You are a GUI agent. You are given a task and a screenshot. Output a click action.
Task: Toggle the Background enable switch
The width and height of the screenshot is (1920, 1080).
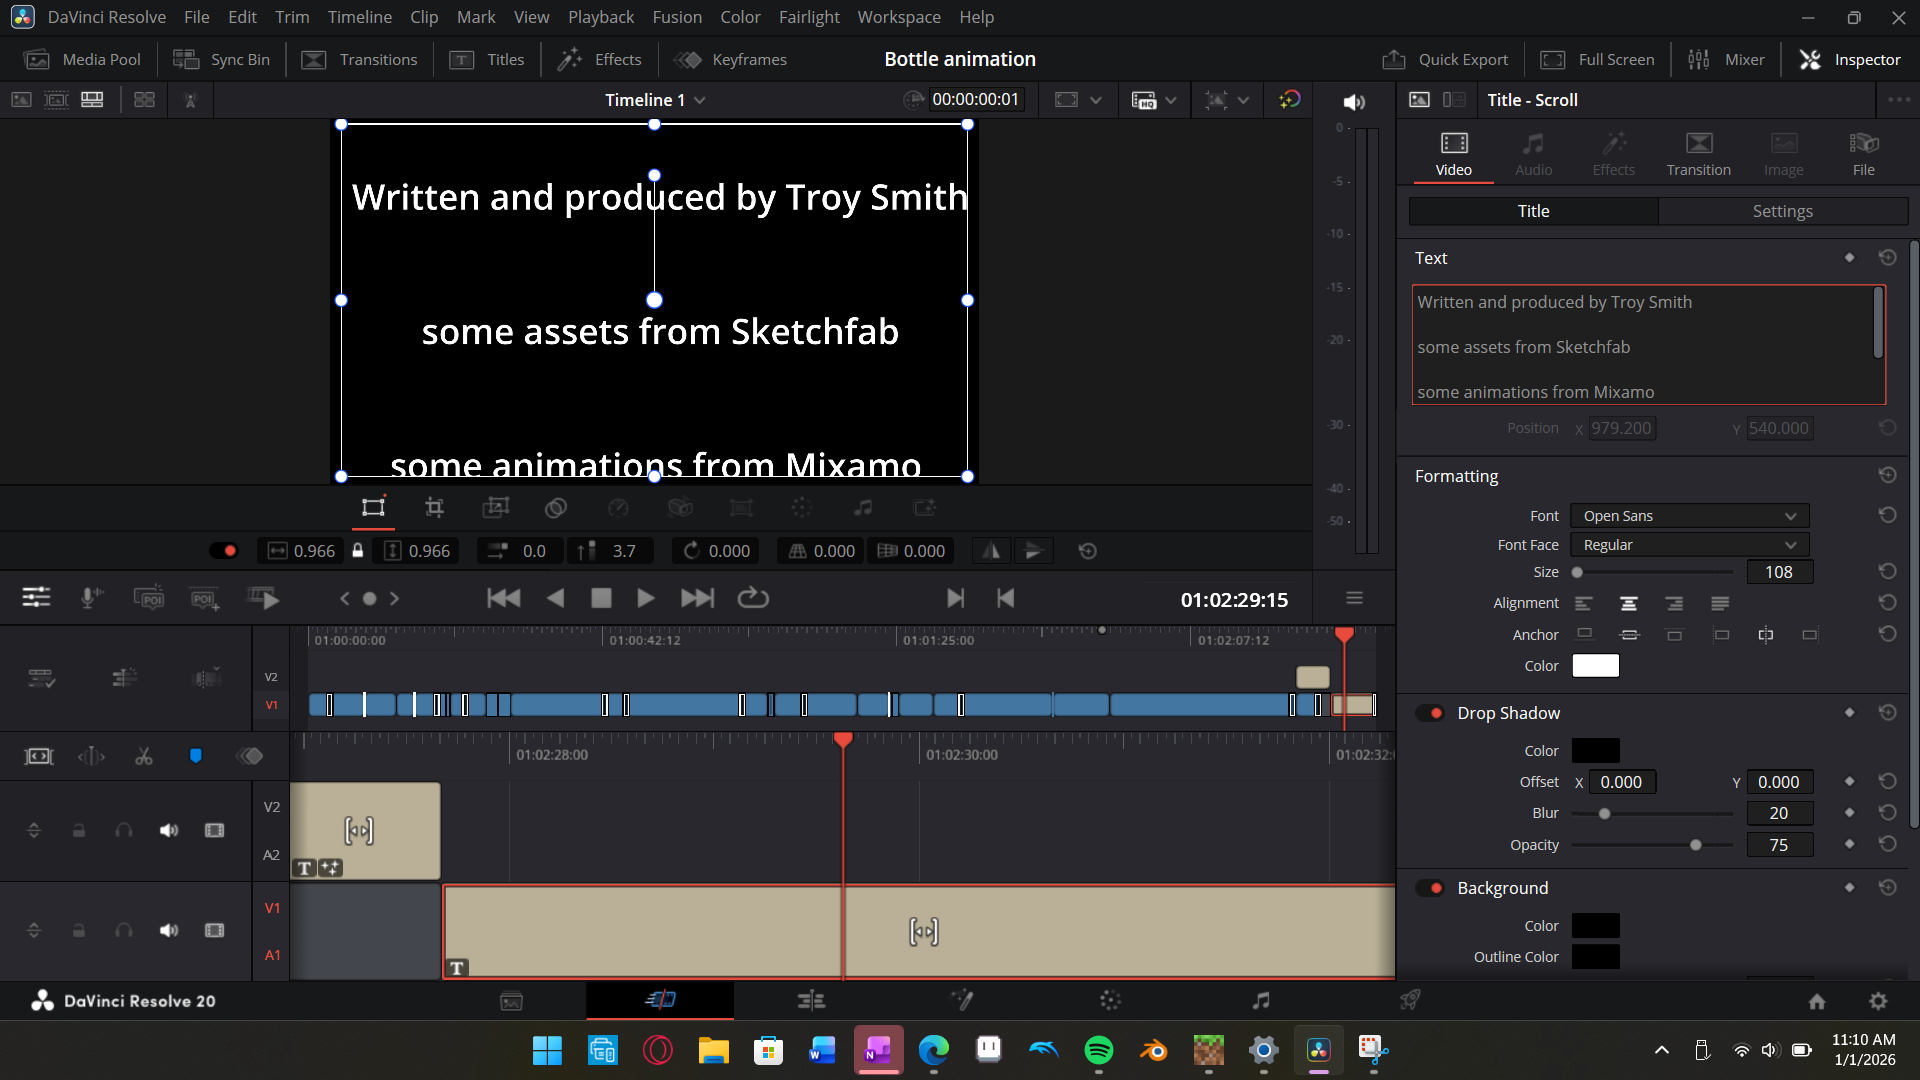[1430, 888]
